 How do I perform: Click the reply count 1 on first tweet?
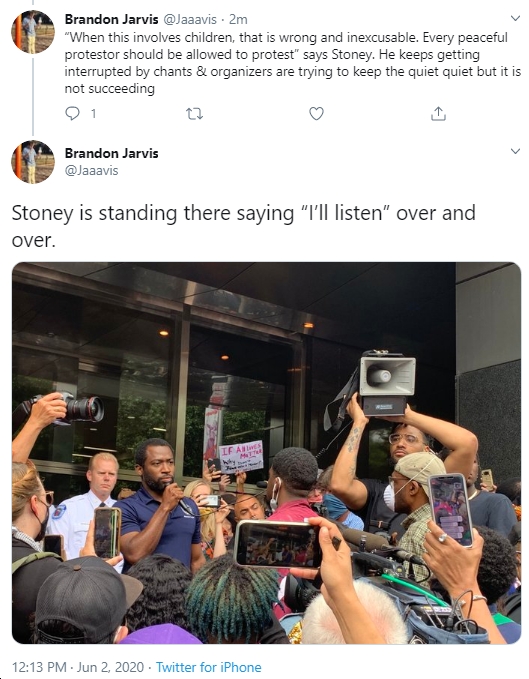(x=93, y=114)
